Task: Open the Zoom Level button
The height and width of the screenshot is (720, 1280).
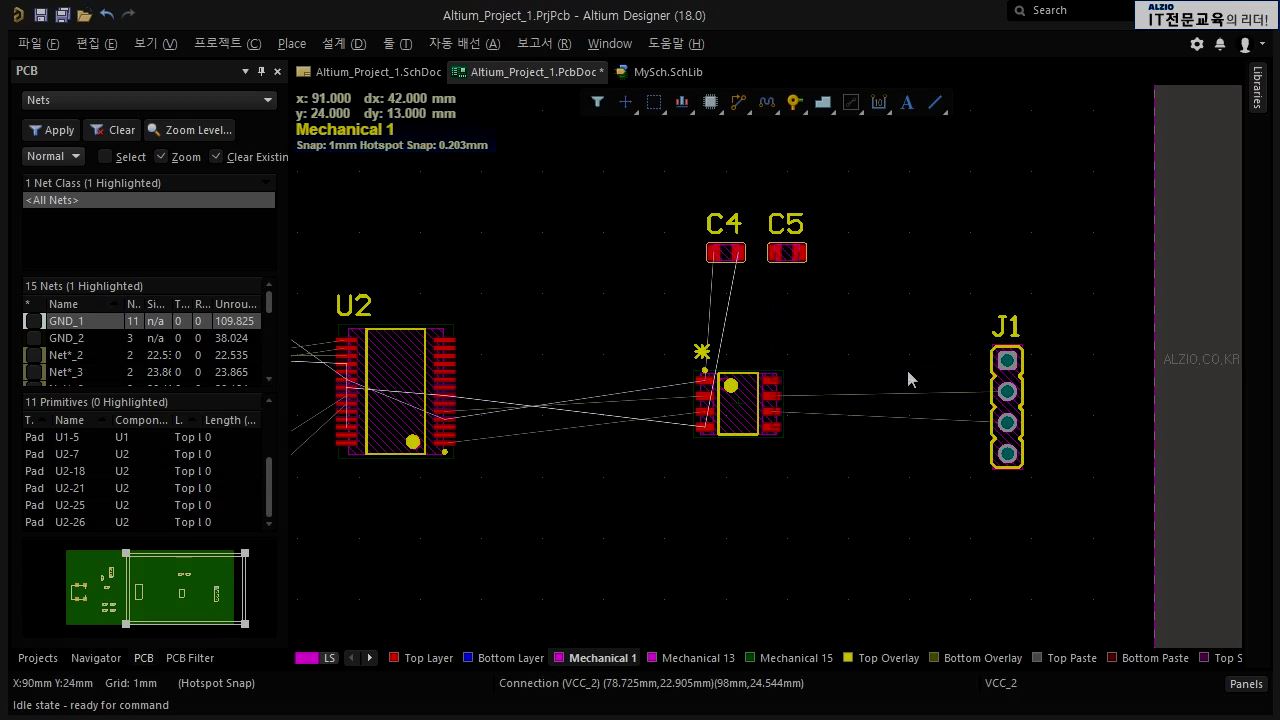Action: pyautogui.click(x=189, y=130)
